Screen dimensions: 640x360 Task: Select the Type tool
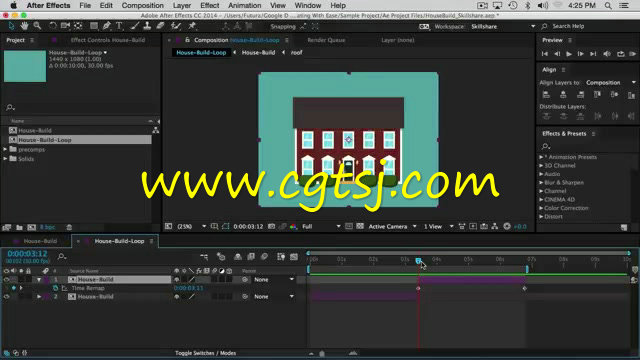[119, 26]
